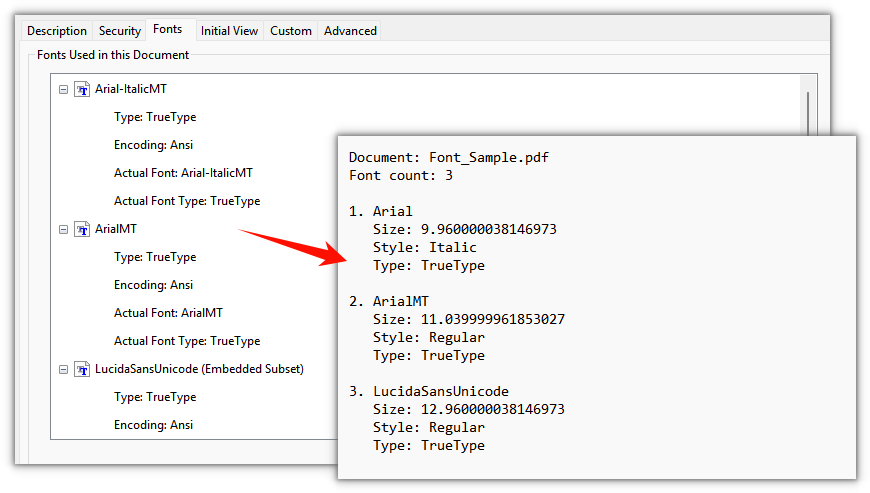Click "Encoding: Ansi" under ArialMT
The height and width of the screenshot is (493, 870).
(153, 285)
